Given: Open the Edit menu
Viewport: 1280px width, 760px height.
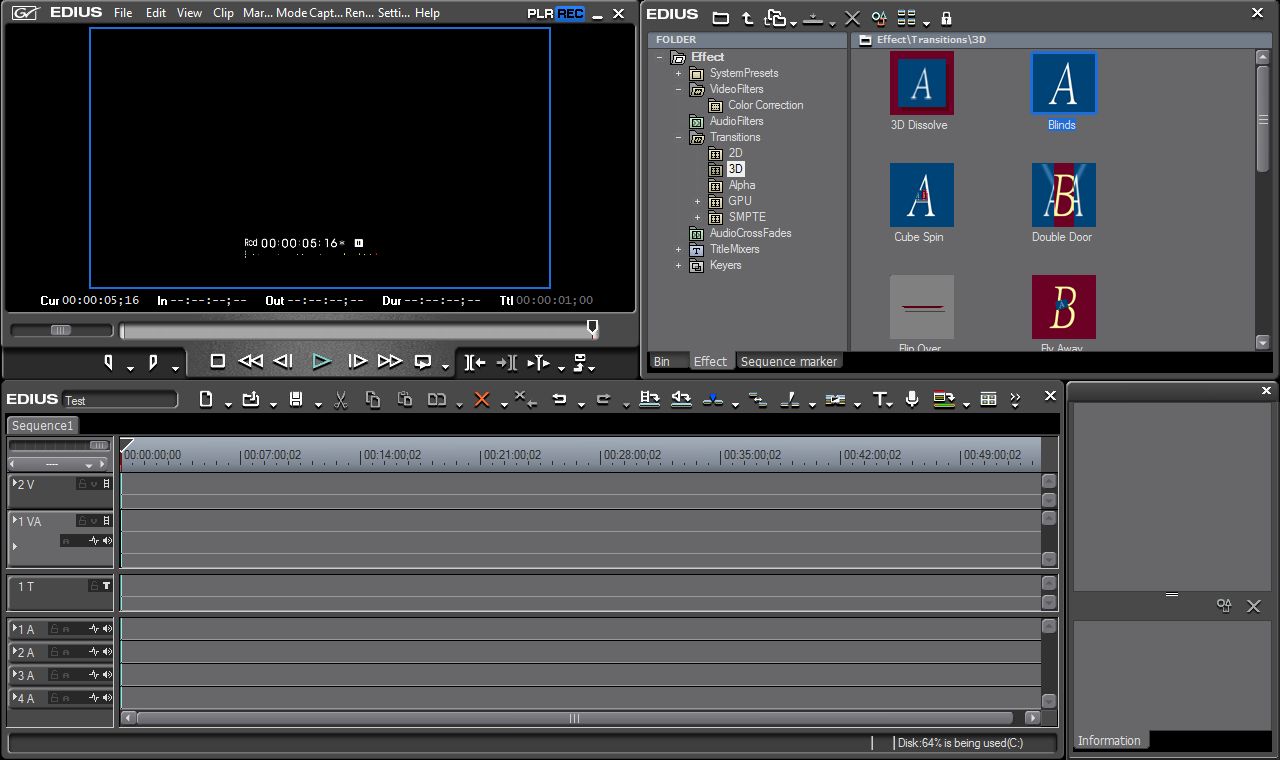Looking at the screenshot, I should point(156,13).
